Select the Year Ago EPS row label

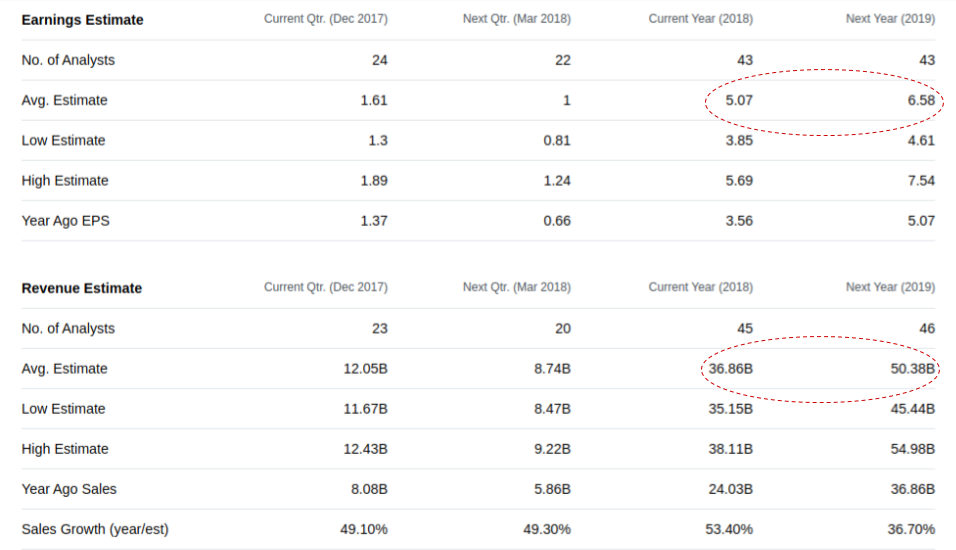[x=65, y=221]
